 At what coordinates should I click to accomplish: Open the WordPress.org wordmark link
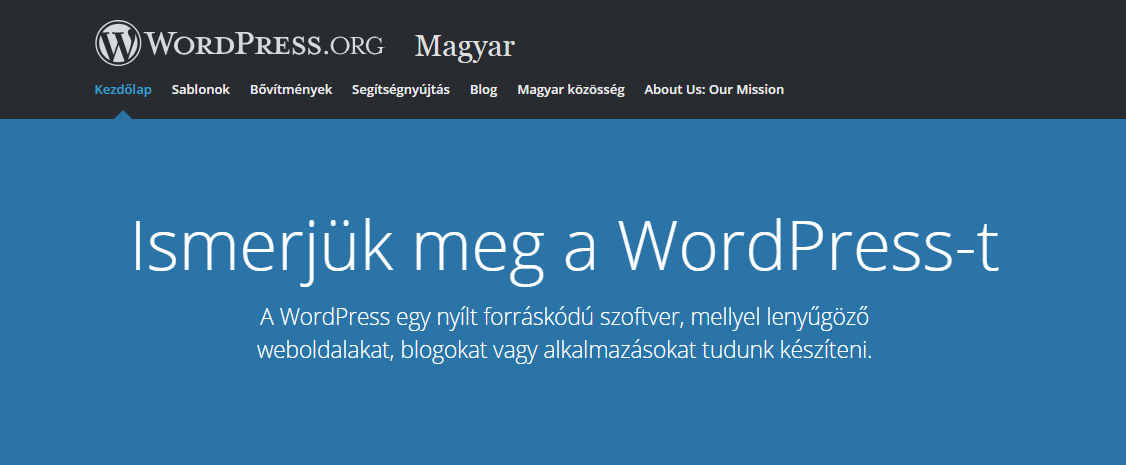pyautogui.click(x=265, y=44)
